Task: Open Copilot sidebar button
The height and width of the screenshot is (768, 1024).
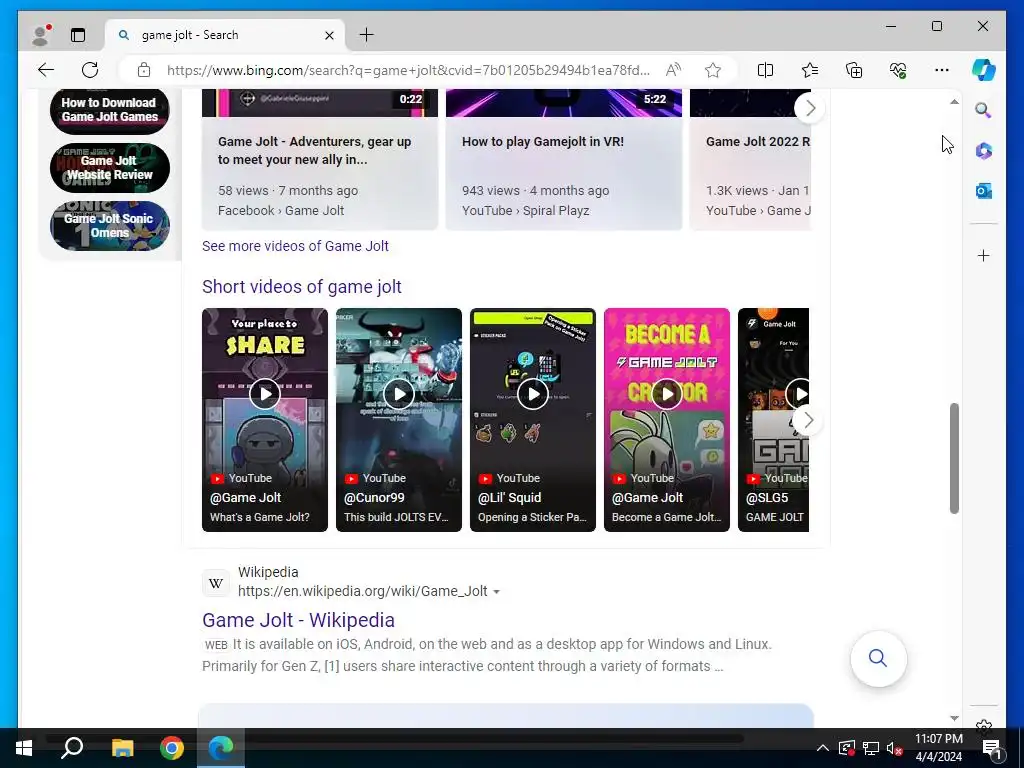Action: (x=984, y=70)
